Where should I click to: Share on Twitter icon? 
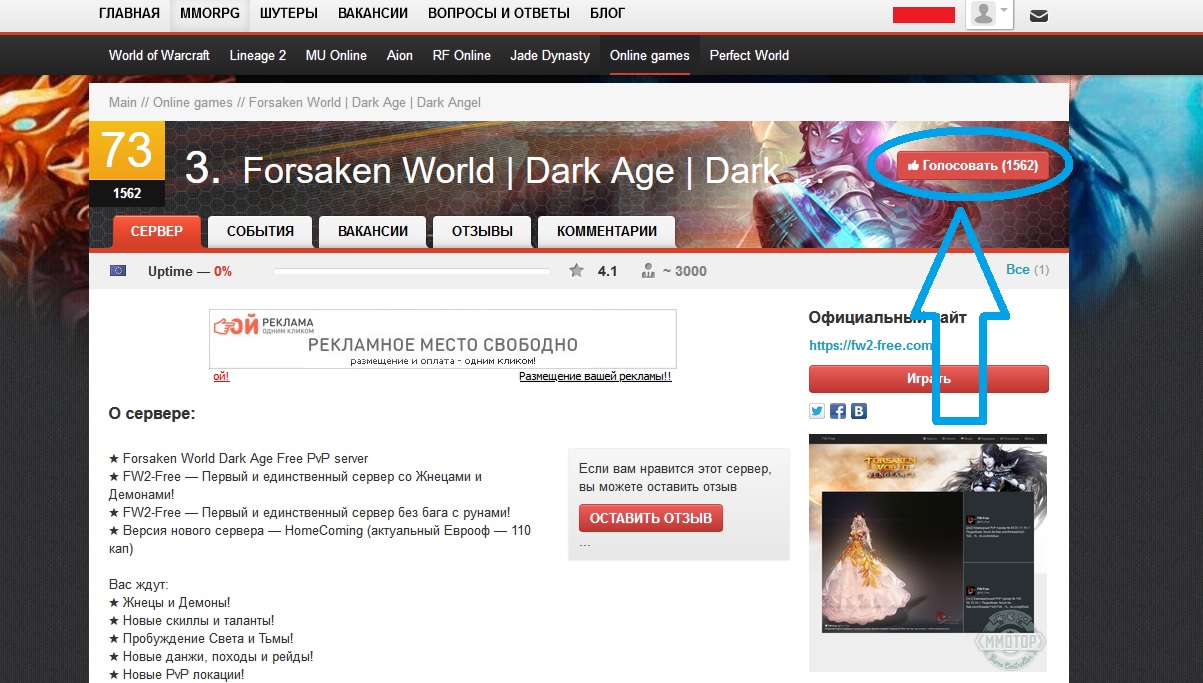click(817, 411)
